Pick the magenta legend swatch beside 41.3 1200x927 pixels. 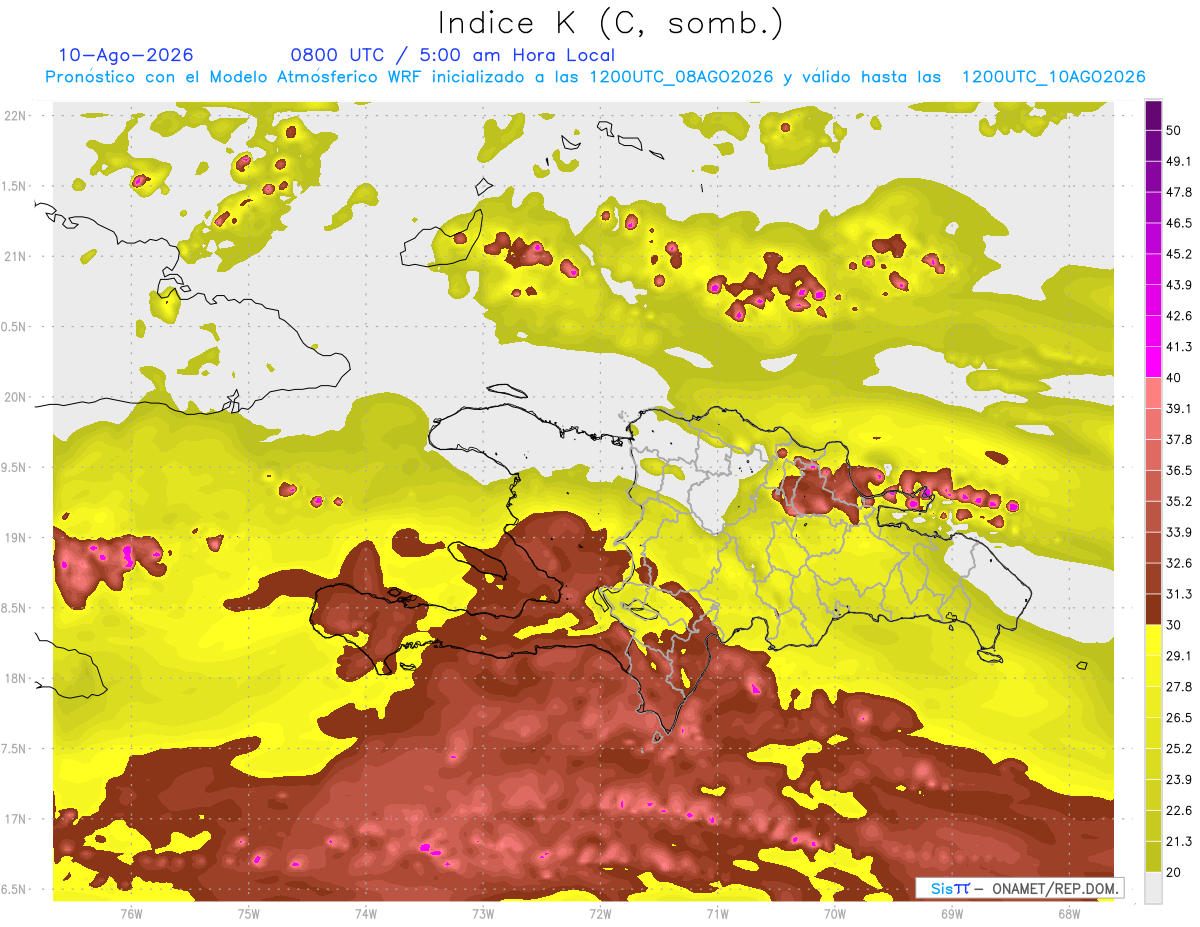click(1153, 360)
